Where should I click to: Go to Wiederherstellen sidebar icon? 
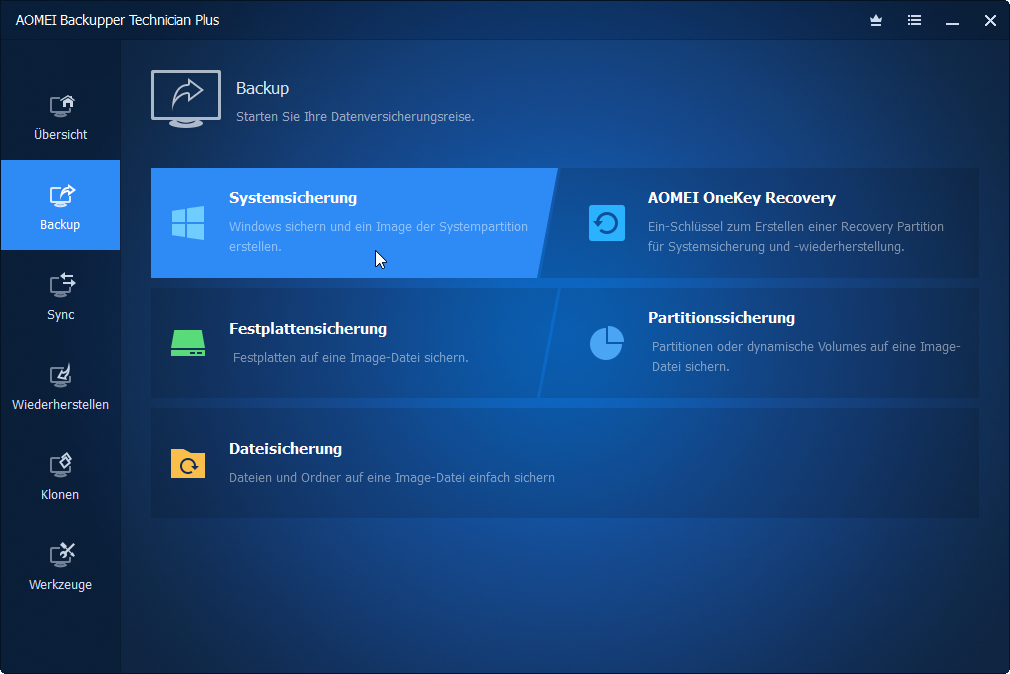click(62, 375)
